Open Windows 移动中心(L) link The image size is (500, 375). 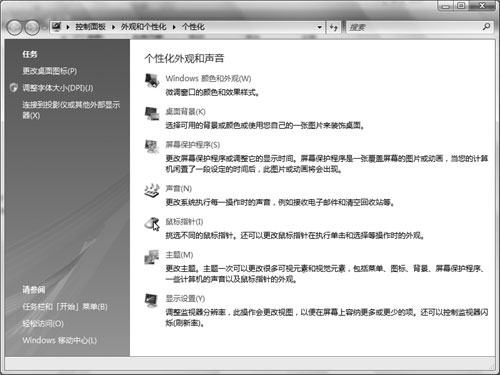coord(60,340)
